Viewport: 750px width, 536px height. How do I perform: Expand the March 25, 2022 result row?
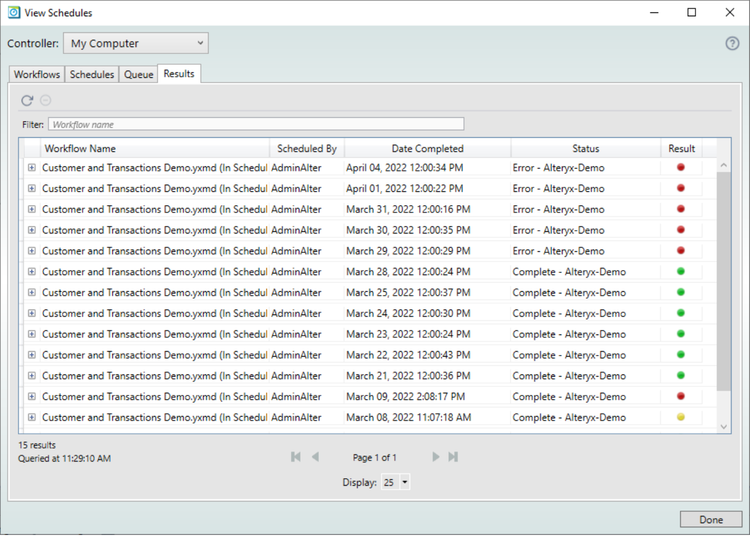(32, 292)
